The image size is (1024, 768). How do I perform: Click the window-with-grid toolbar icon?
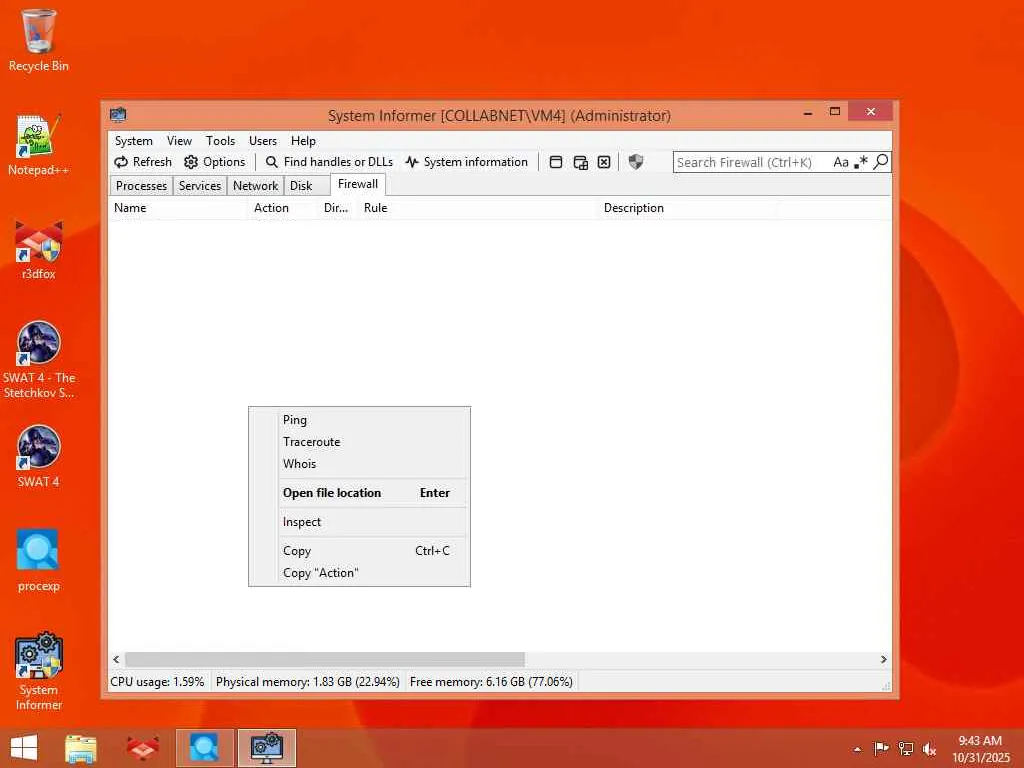point(581,162)
